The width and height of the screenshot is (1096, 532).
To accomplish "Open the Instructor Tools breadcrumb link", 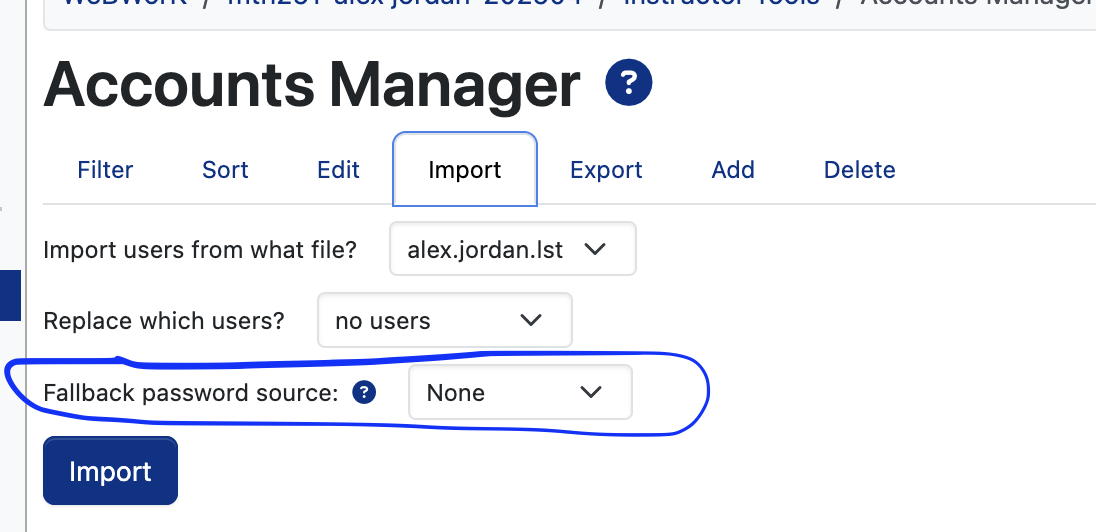I will (720, 3).
